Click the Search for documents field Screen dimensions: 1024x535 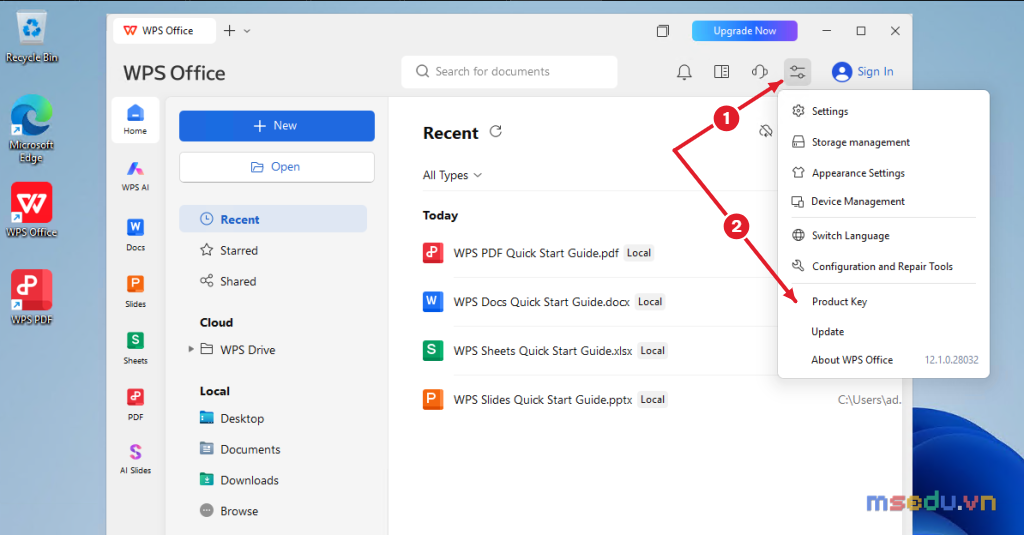point(509,72)
